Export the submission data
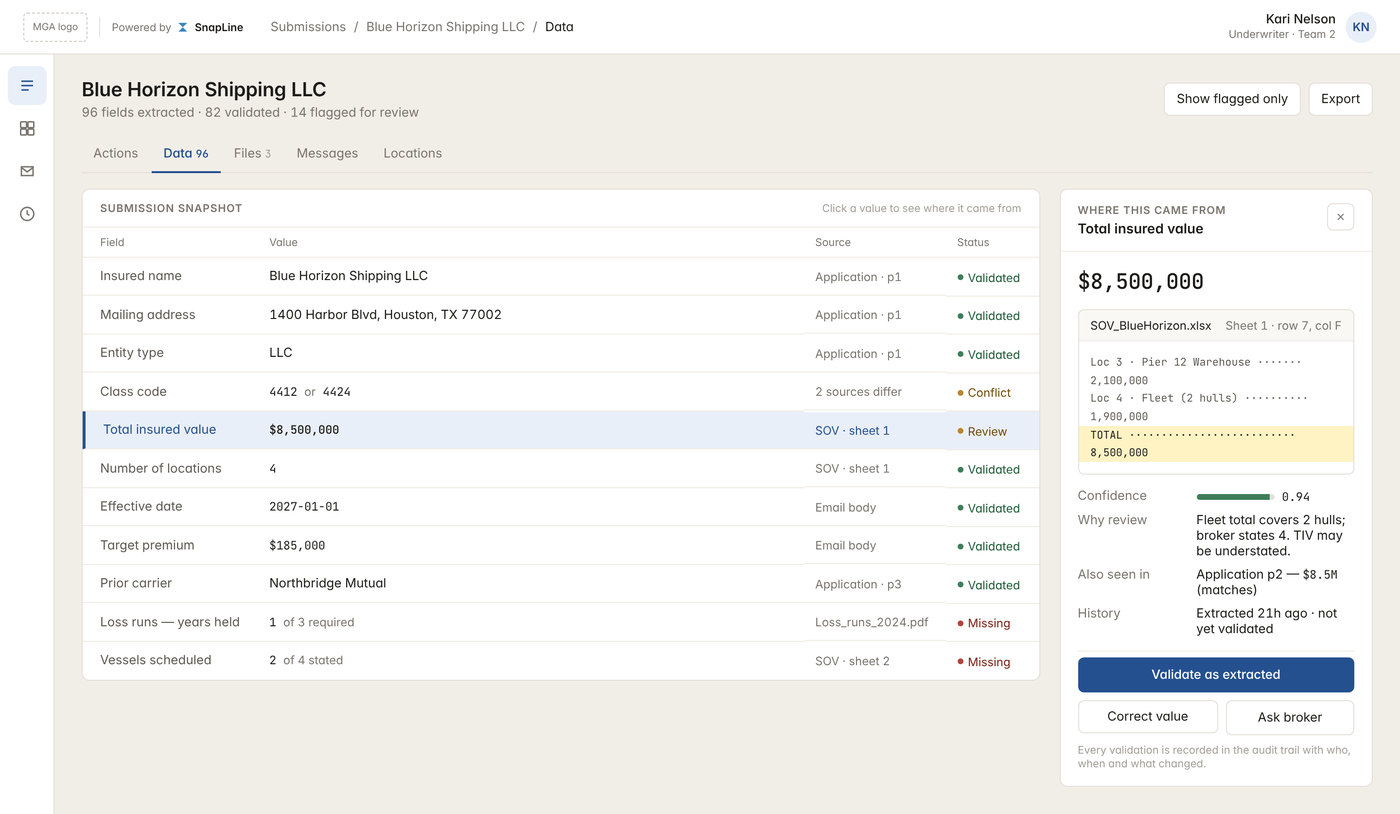 tap(1340, 99)
